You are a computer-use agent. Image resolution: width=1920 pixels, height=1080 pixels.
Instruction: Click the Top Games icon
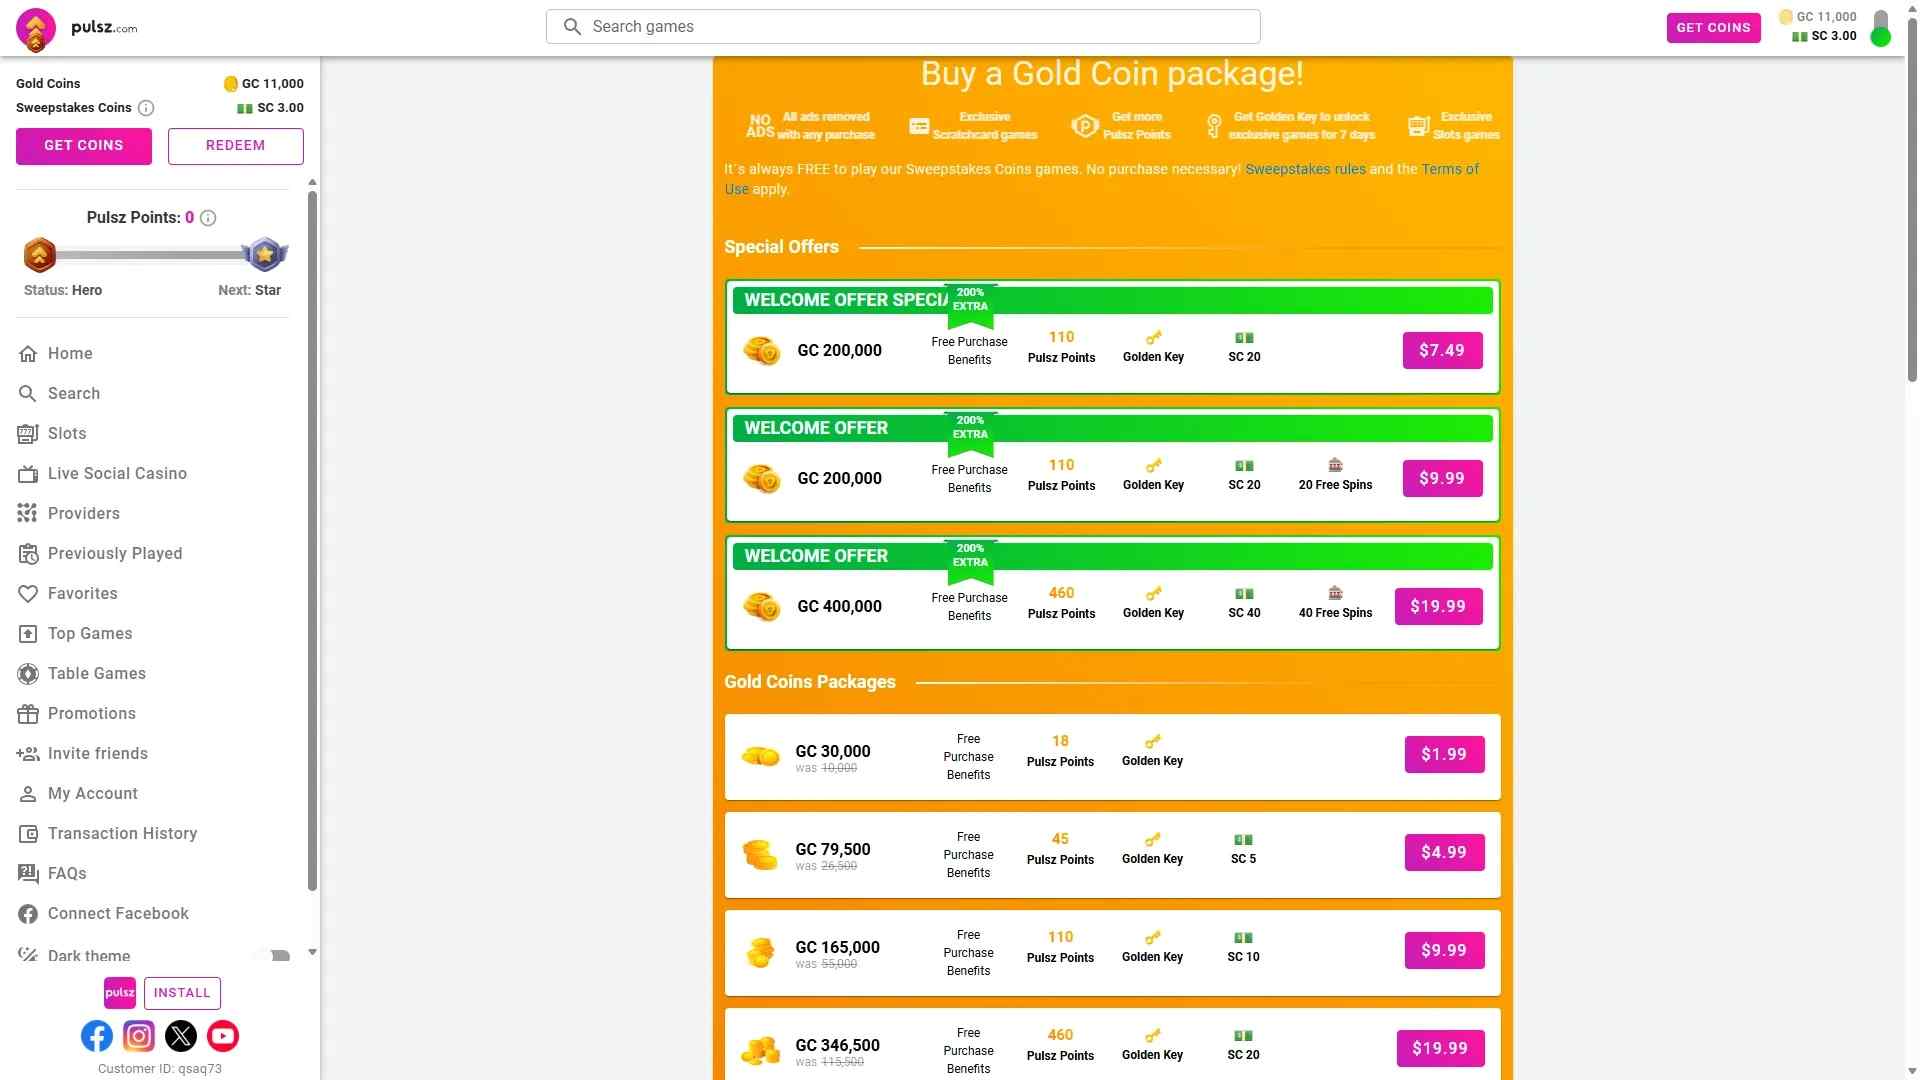pos(28,634)
